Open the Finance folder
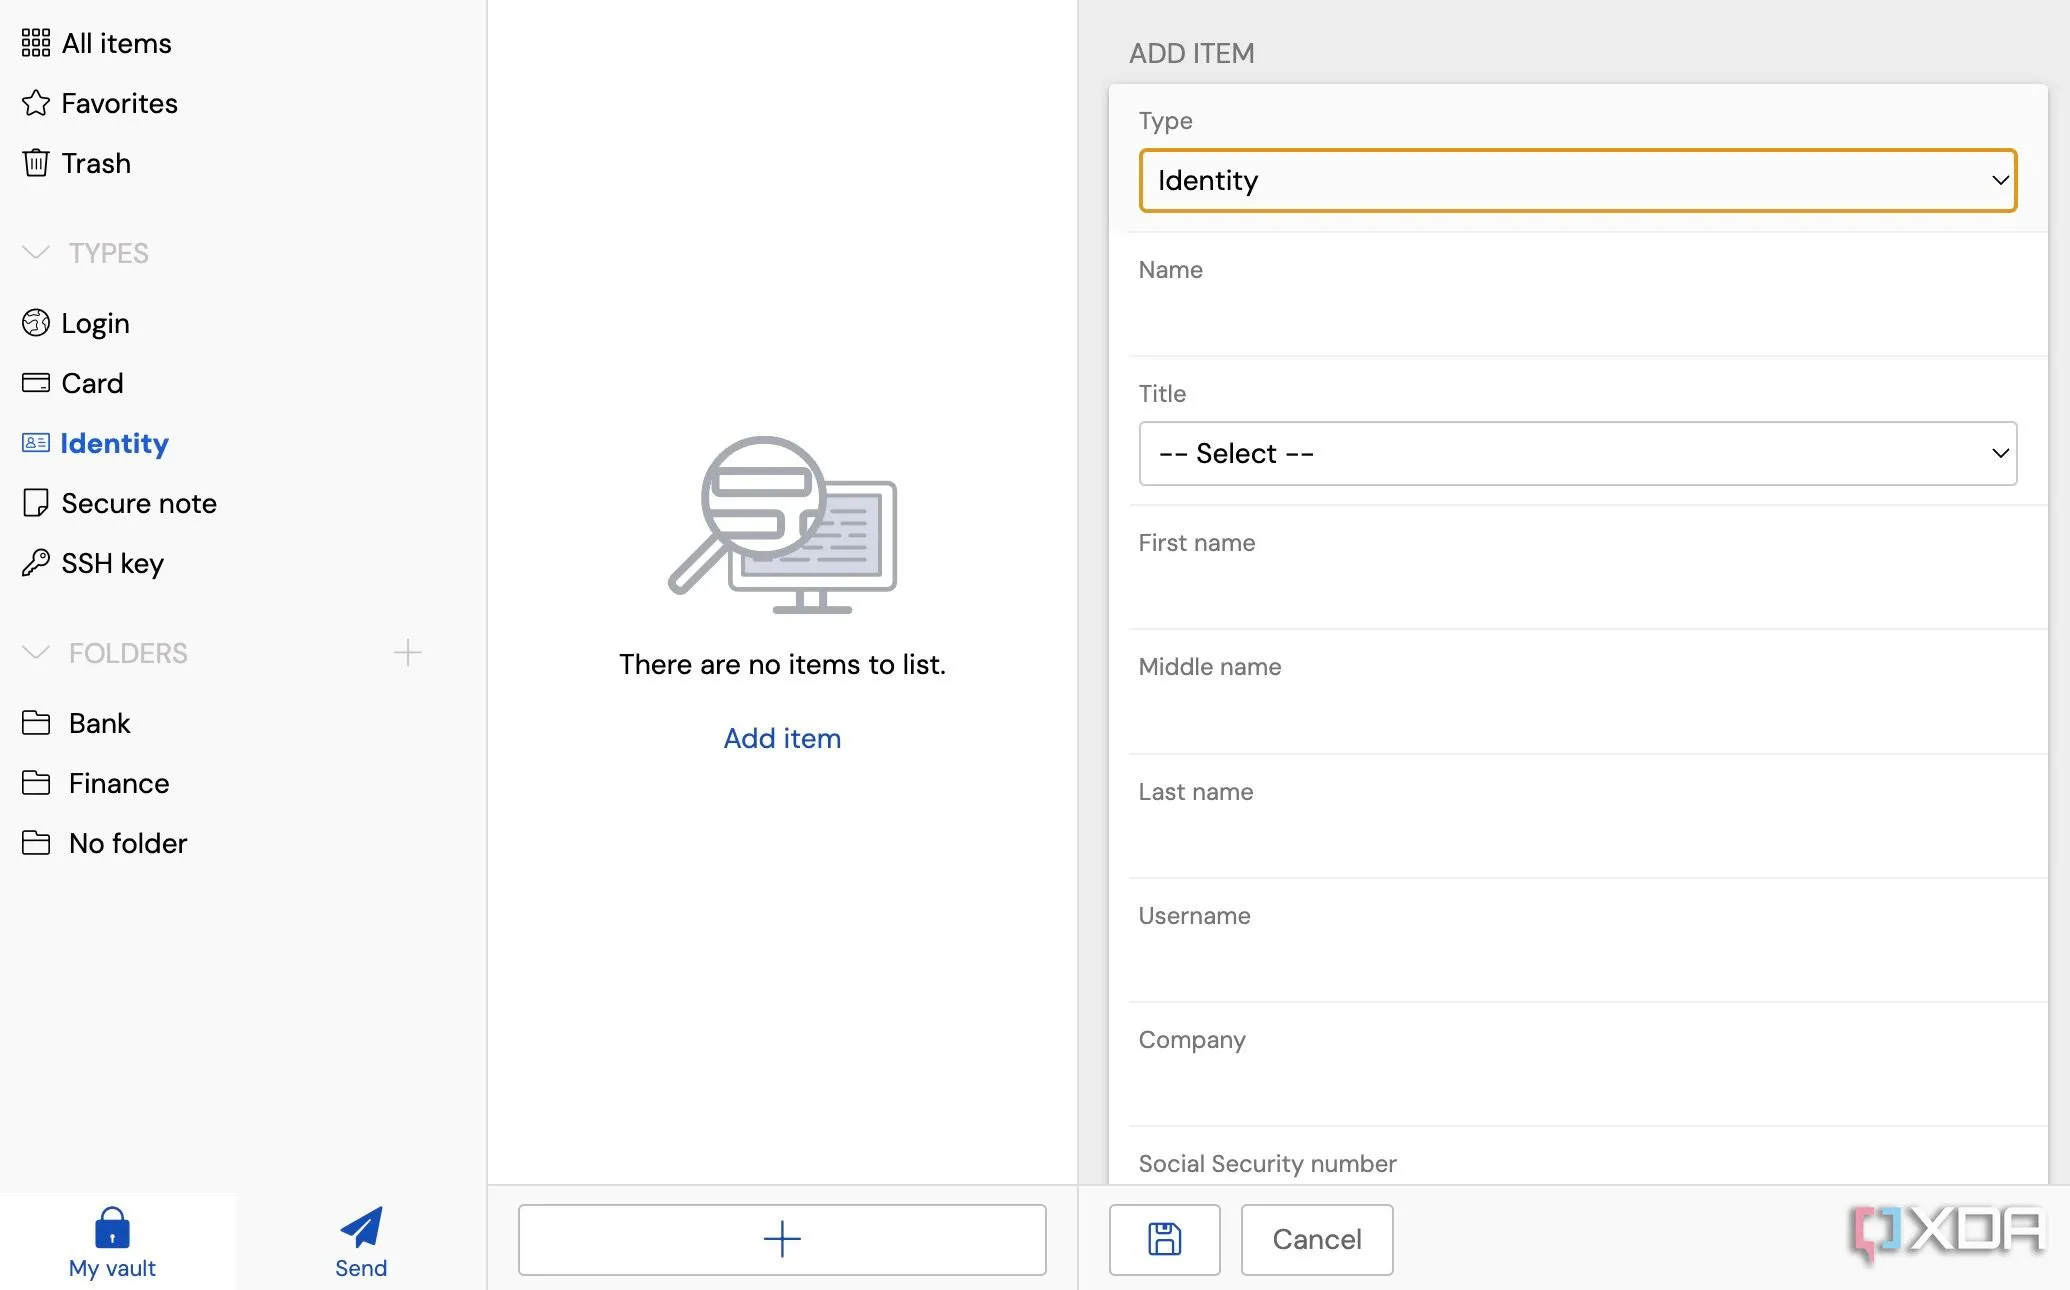Screen dimensions: 2070x1290 pyautogui.click(x=119, y=783)
